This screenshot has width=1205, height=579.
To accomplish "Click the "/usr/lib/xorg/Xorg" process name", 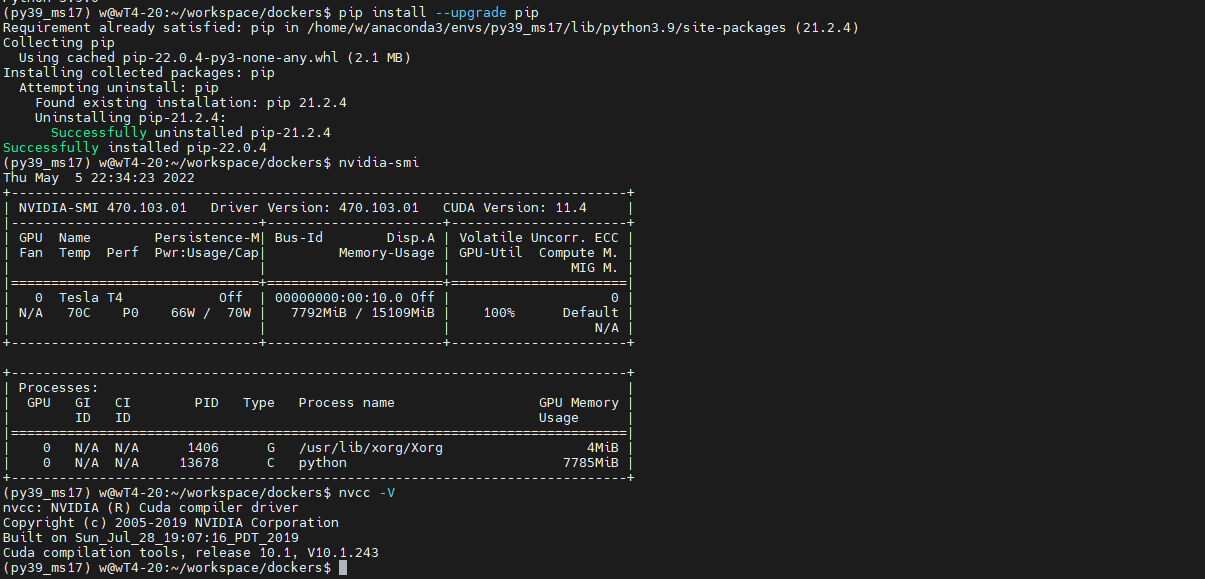I will pyautogui.click(x=370, y=448).
